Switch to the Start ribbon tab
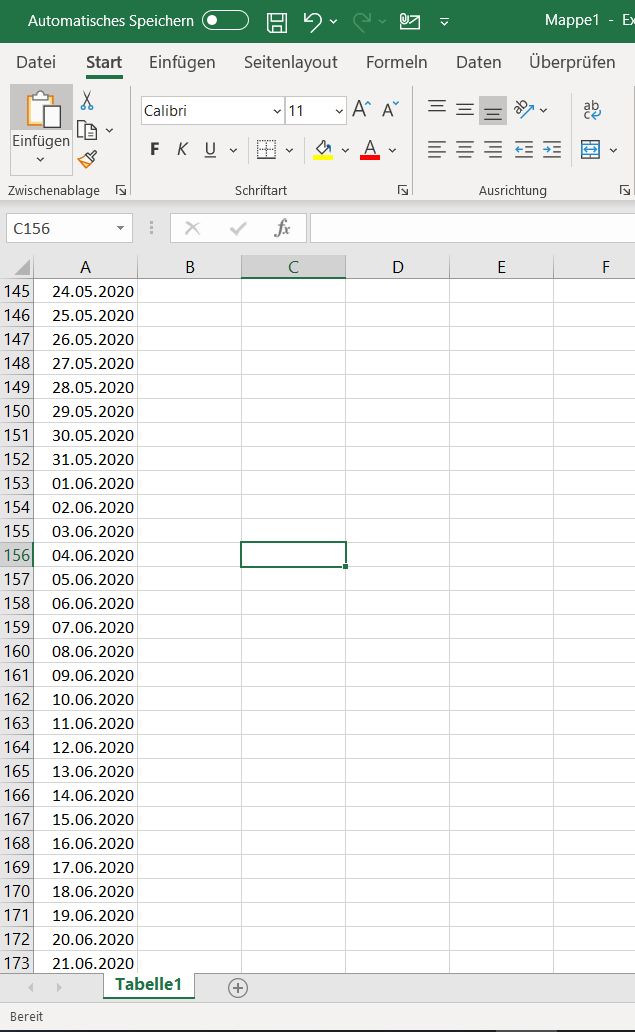Viewport: 635px width, 1032px height. [104, 62]
